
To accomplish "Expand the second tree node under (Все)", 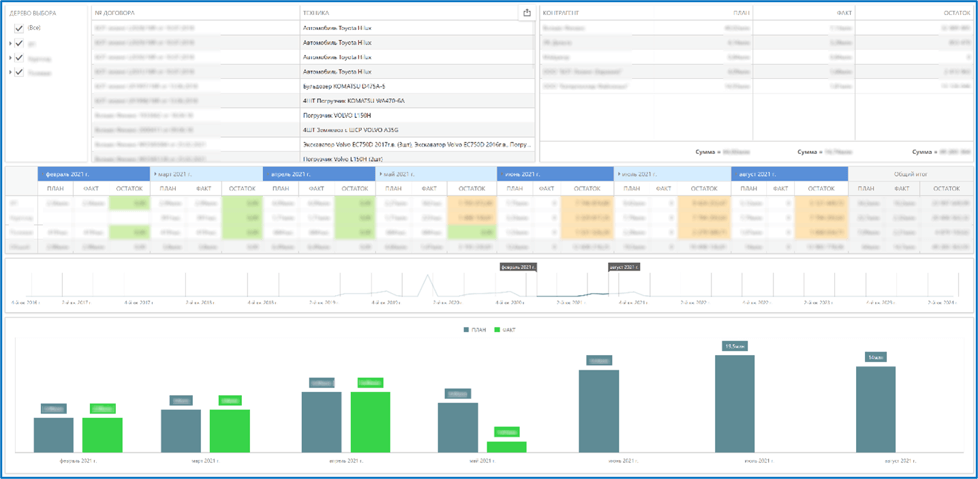I will point(10,58).
